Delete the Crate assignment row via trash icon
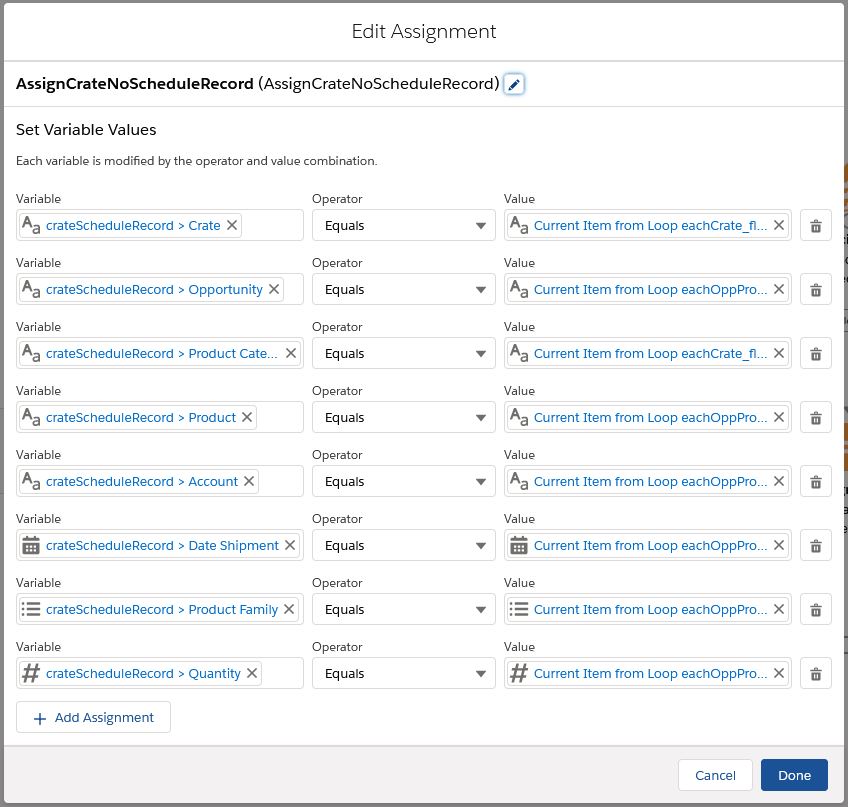Viewport: 848px width, 807px height. click(815, 226)
